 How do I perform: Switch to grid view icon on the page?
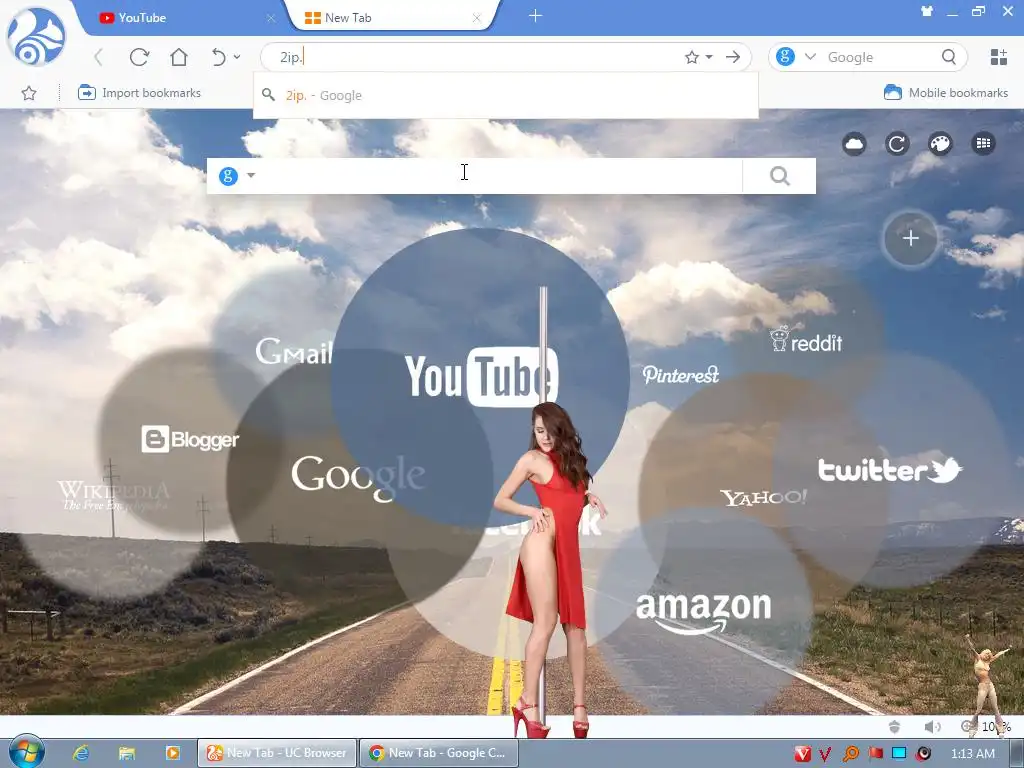click(984, 144)
